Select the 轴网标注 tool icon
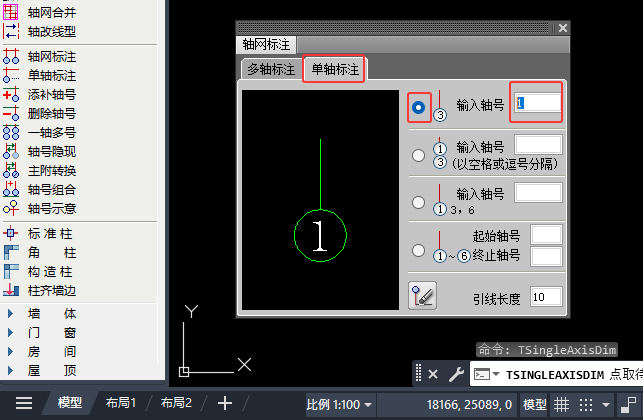 [x=11, y=56]
